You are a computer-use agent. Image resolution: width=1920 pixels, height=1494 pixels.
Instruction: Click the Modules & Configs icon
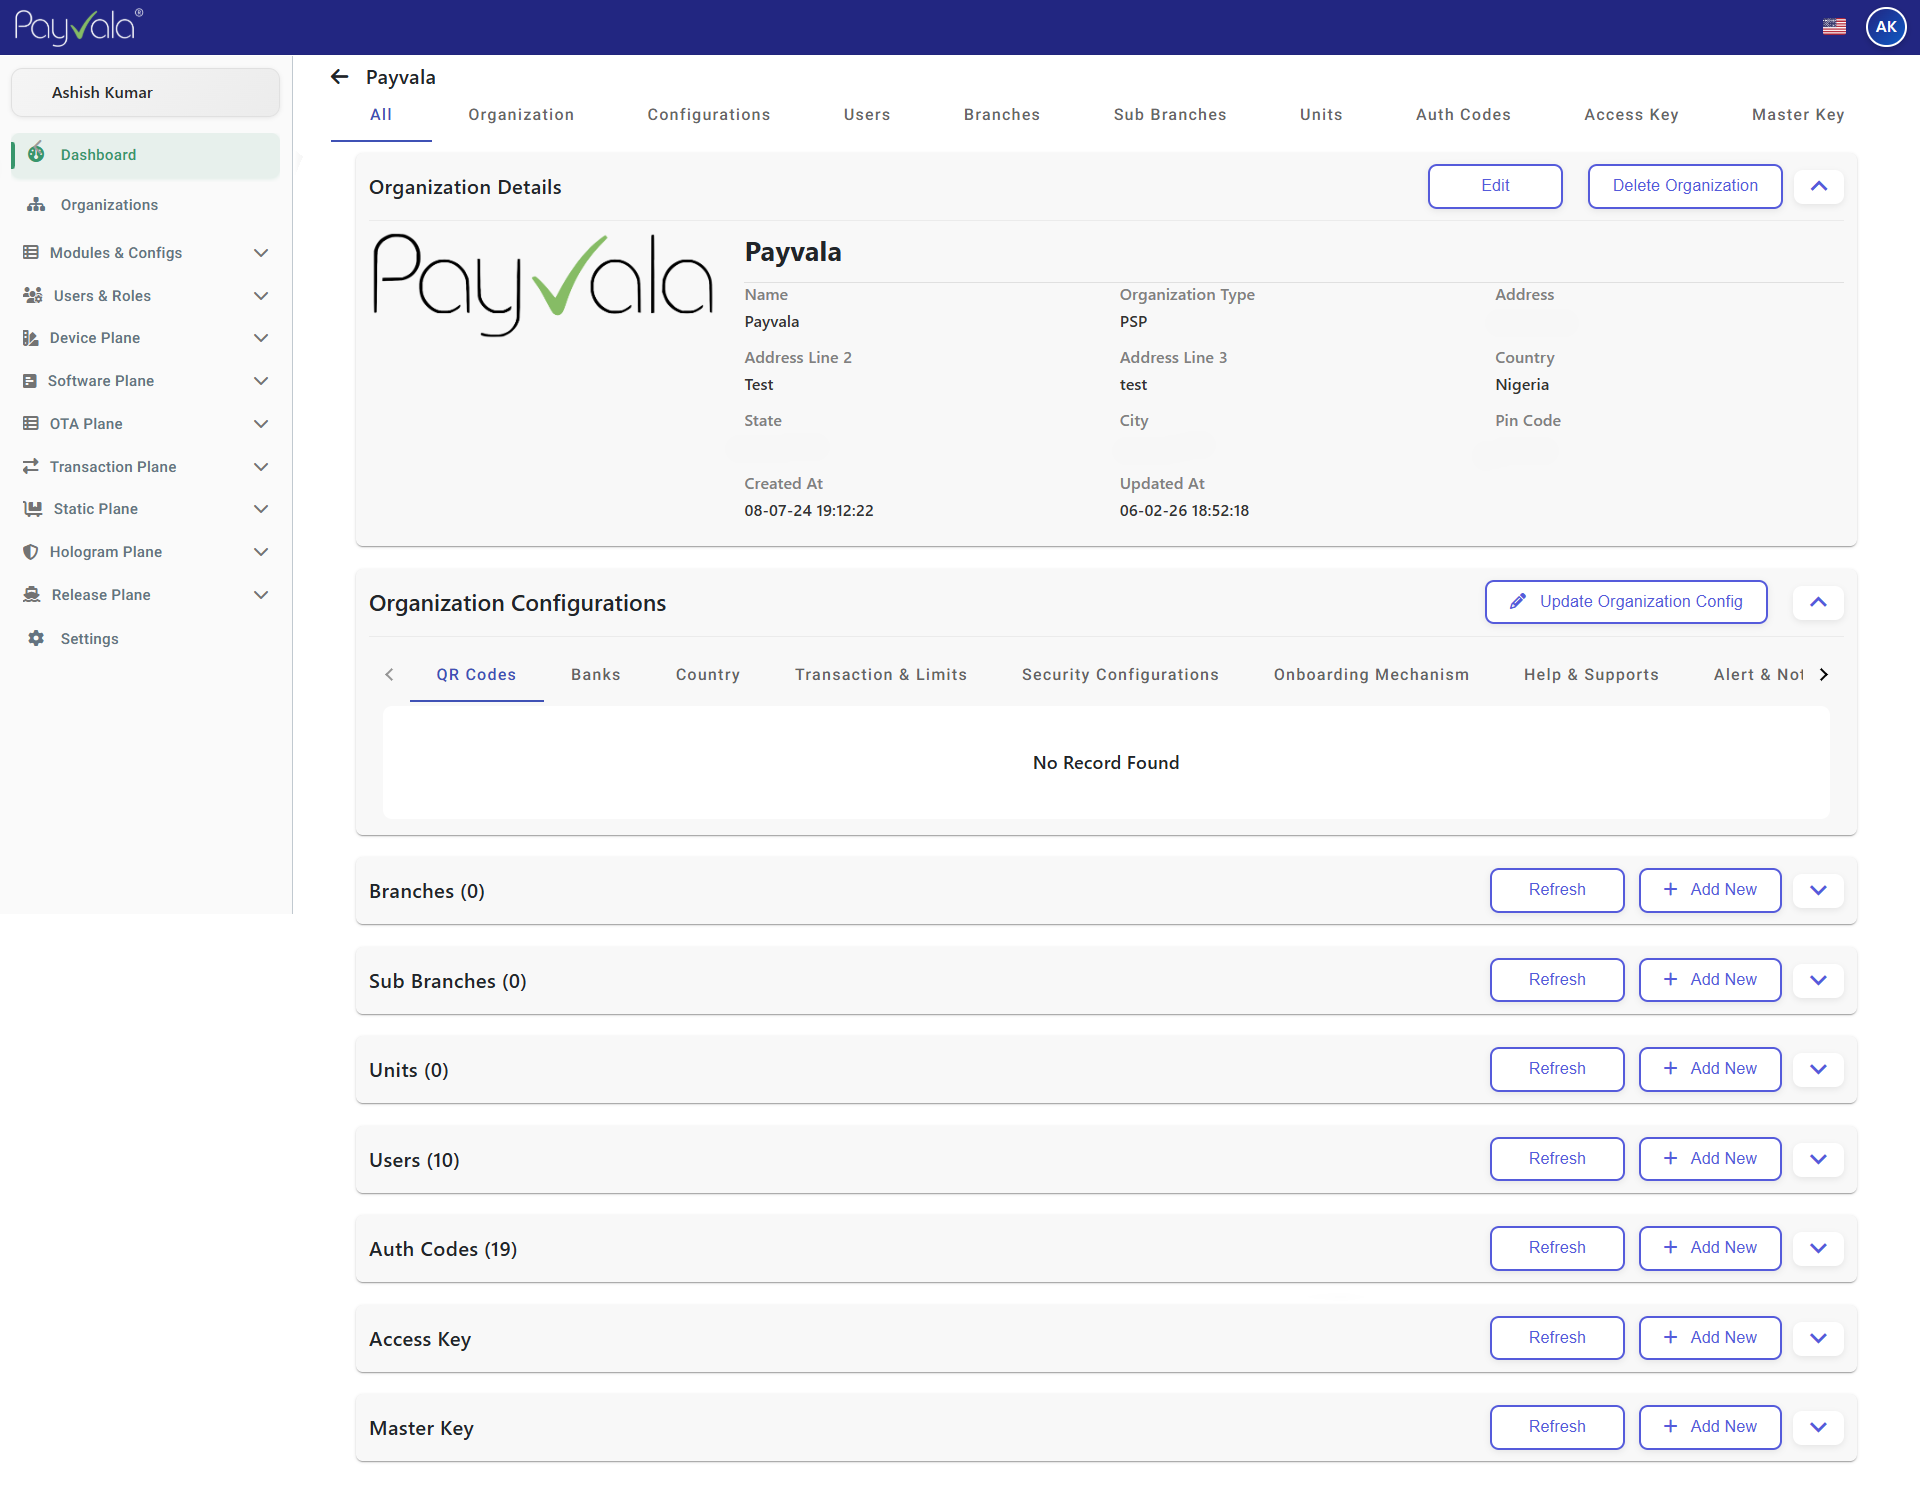[31, 252]
